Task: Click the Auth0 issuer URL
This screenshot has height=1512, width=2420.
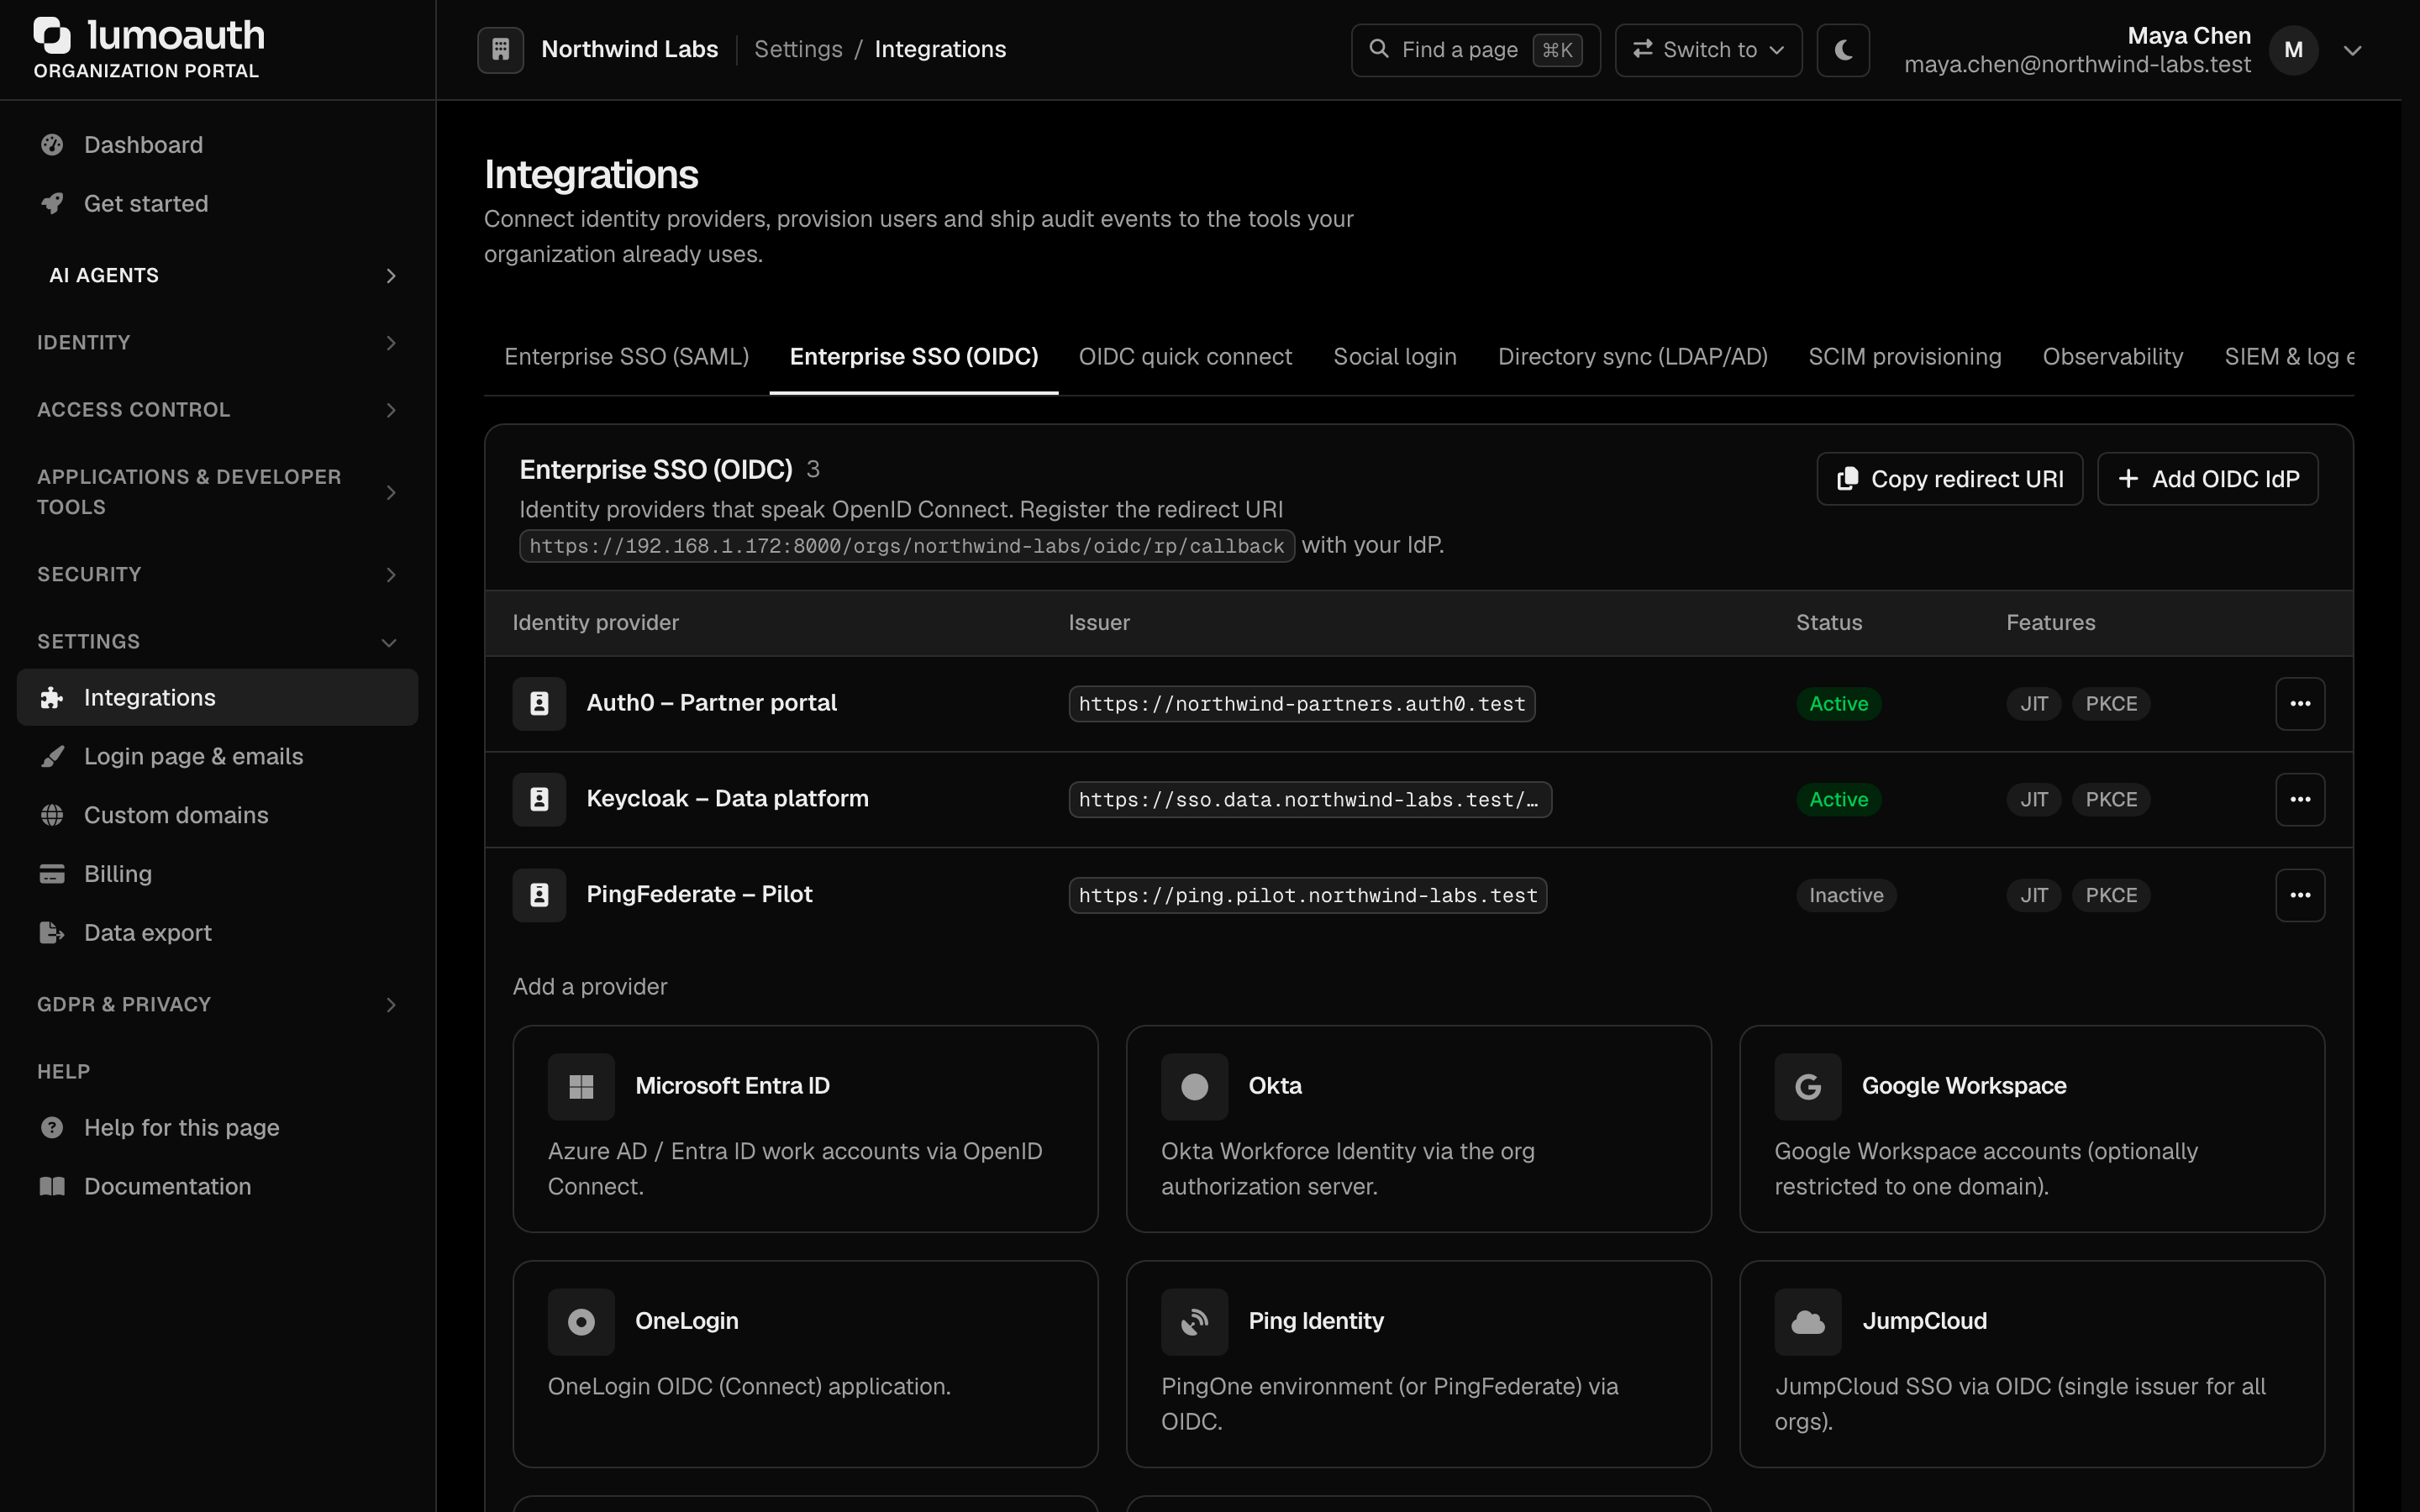Action: (1301, 704)
